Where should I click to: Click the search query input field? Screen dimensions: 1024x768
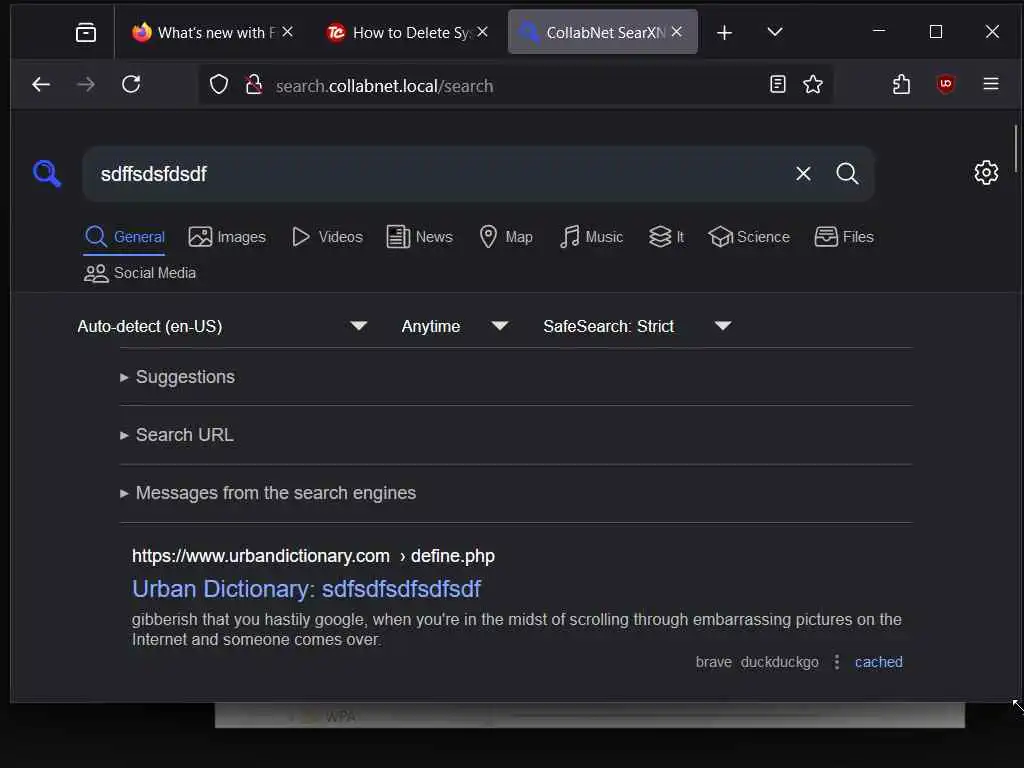(438, 174)
